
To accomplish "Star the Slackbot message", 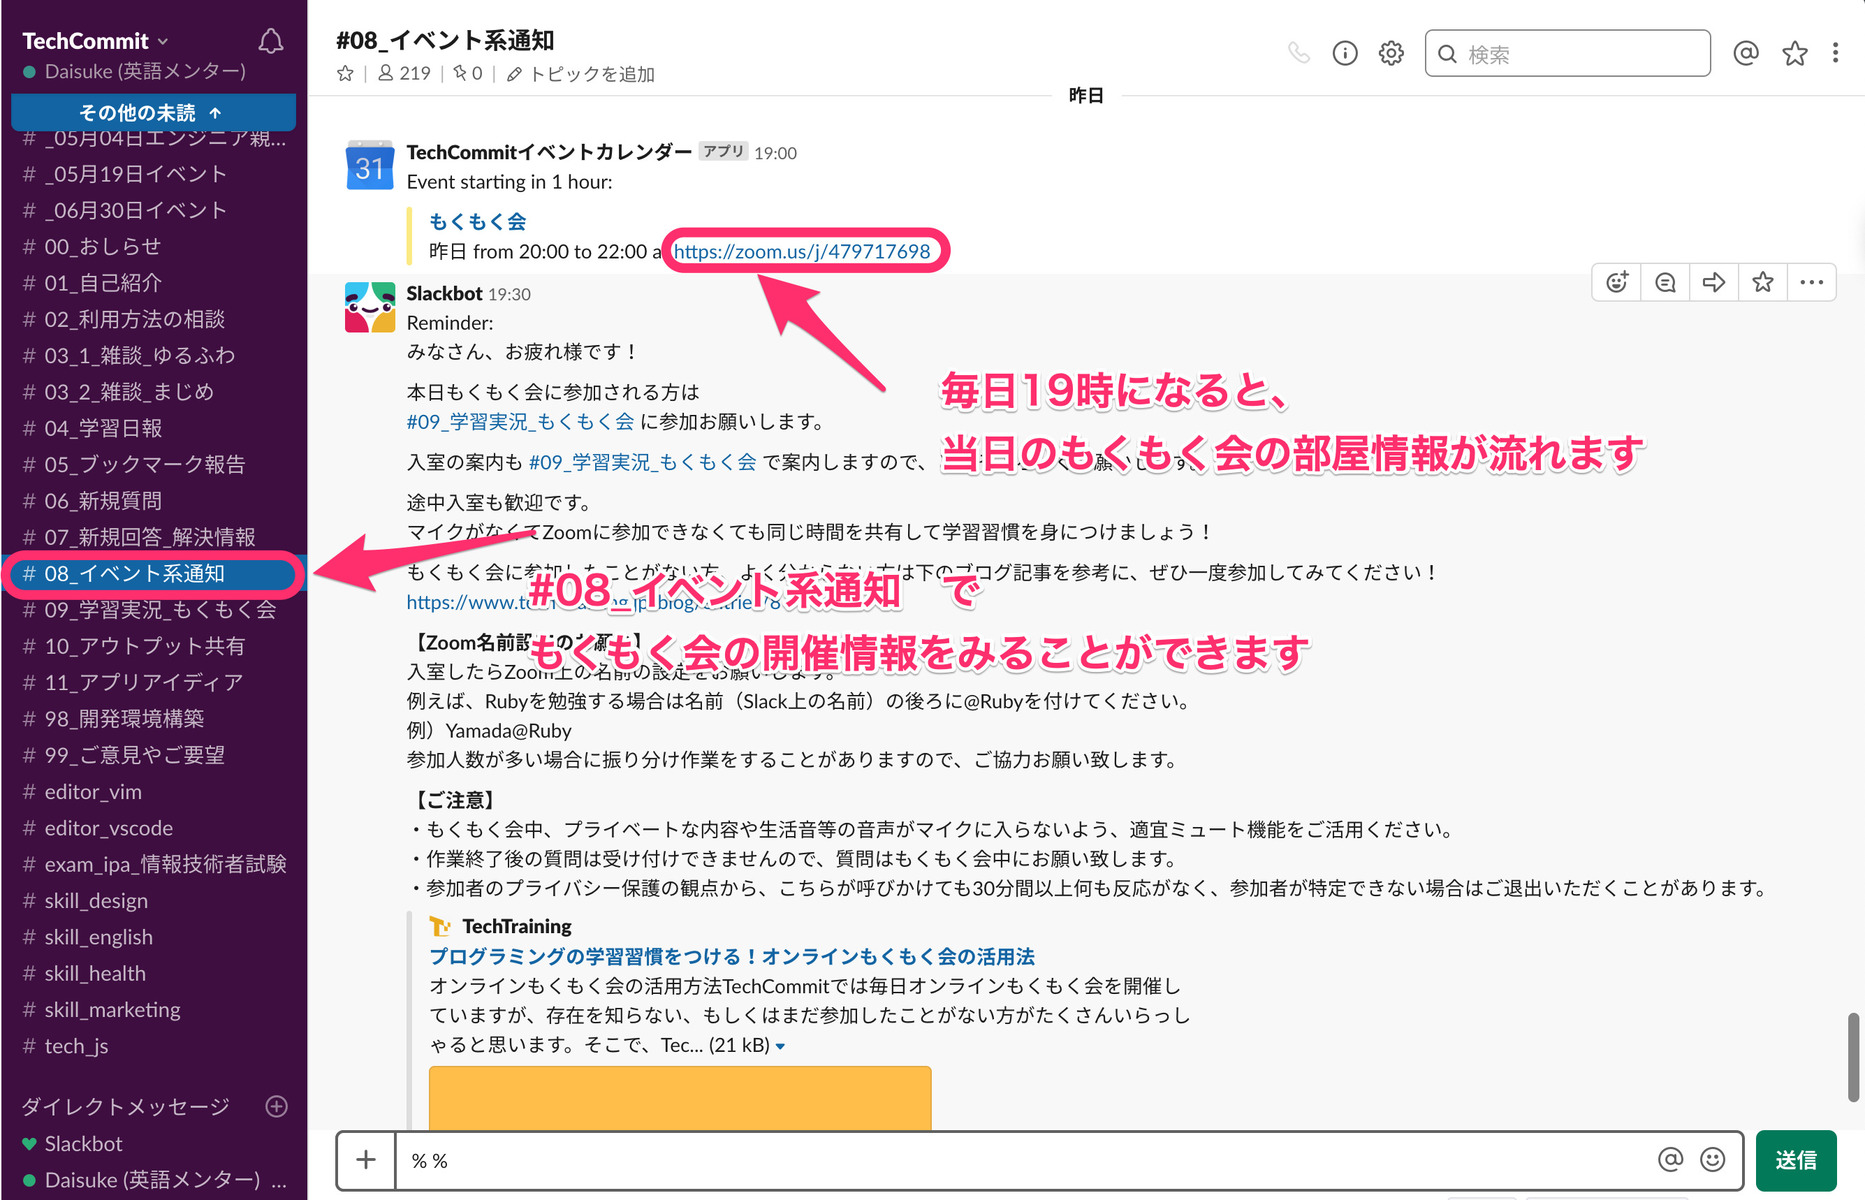I will 1763,283.
